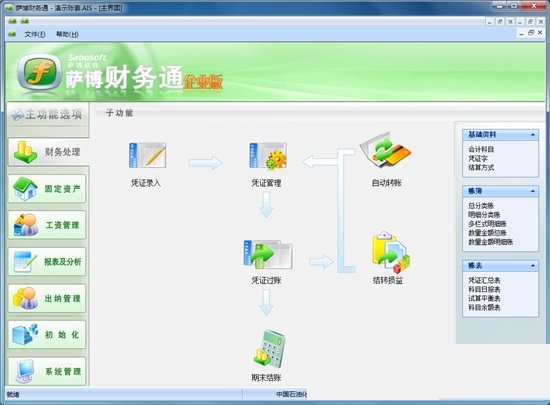The image size is (550, 405).
Task: Click the 子功能 header label
Action: (x=119, y=113)
